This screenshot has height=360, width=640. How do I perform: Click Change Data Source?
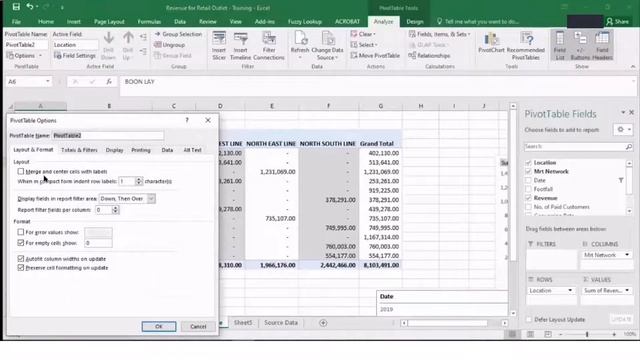tap(327, 46)
